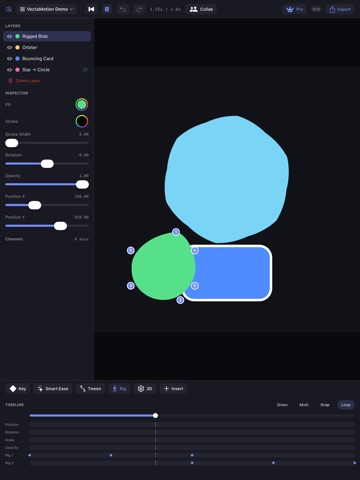Toggle visibility of Orbiter layer
Screen dimensions: 360x480
coord(9,47)
